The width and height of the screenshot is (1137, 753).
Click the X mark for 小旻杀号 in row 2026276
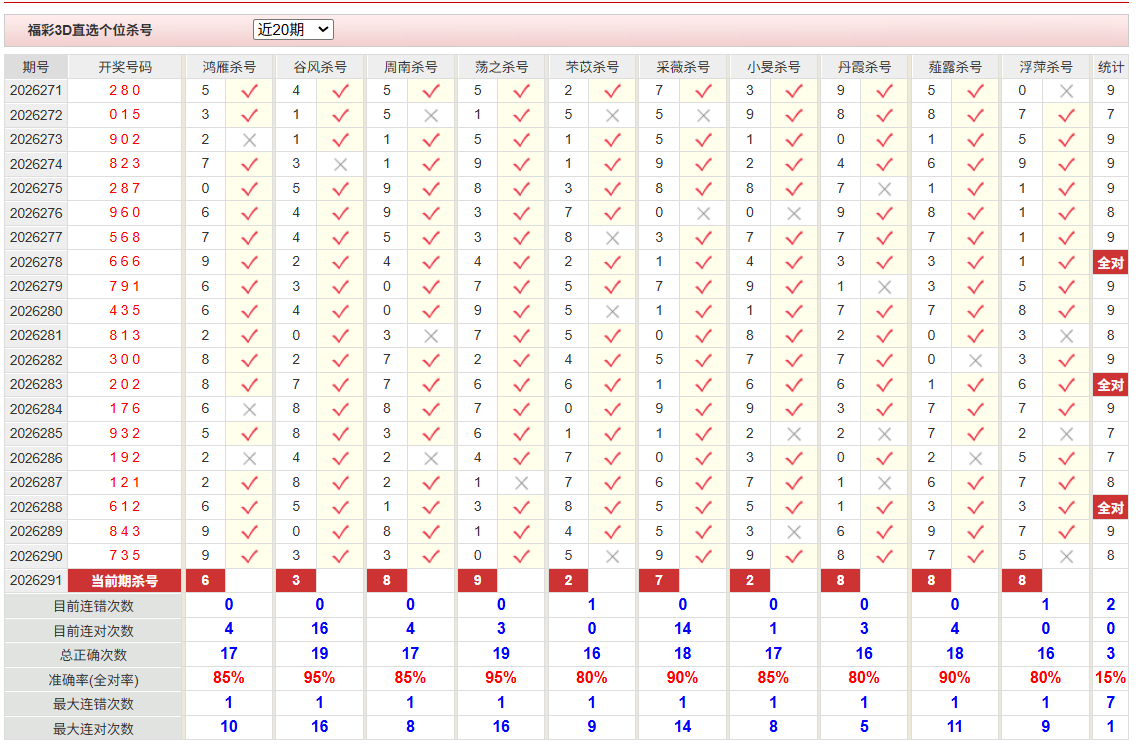794,214
